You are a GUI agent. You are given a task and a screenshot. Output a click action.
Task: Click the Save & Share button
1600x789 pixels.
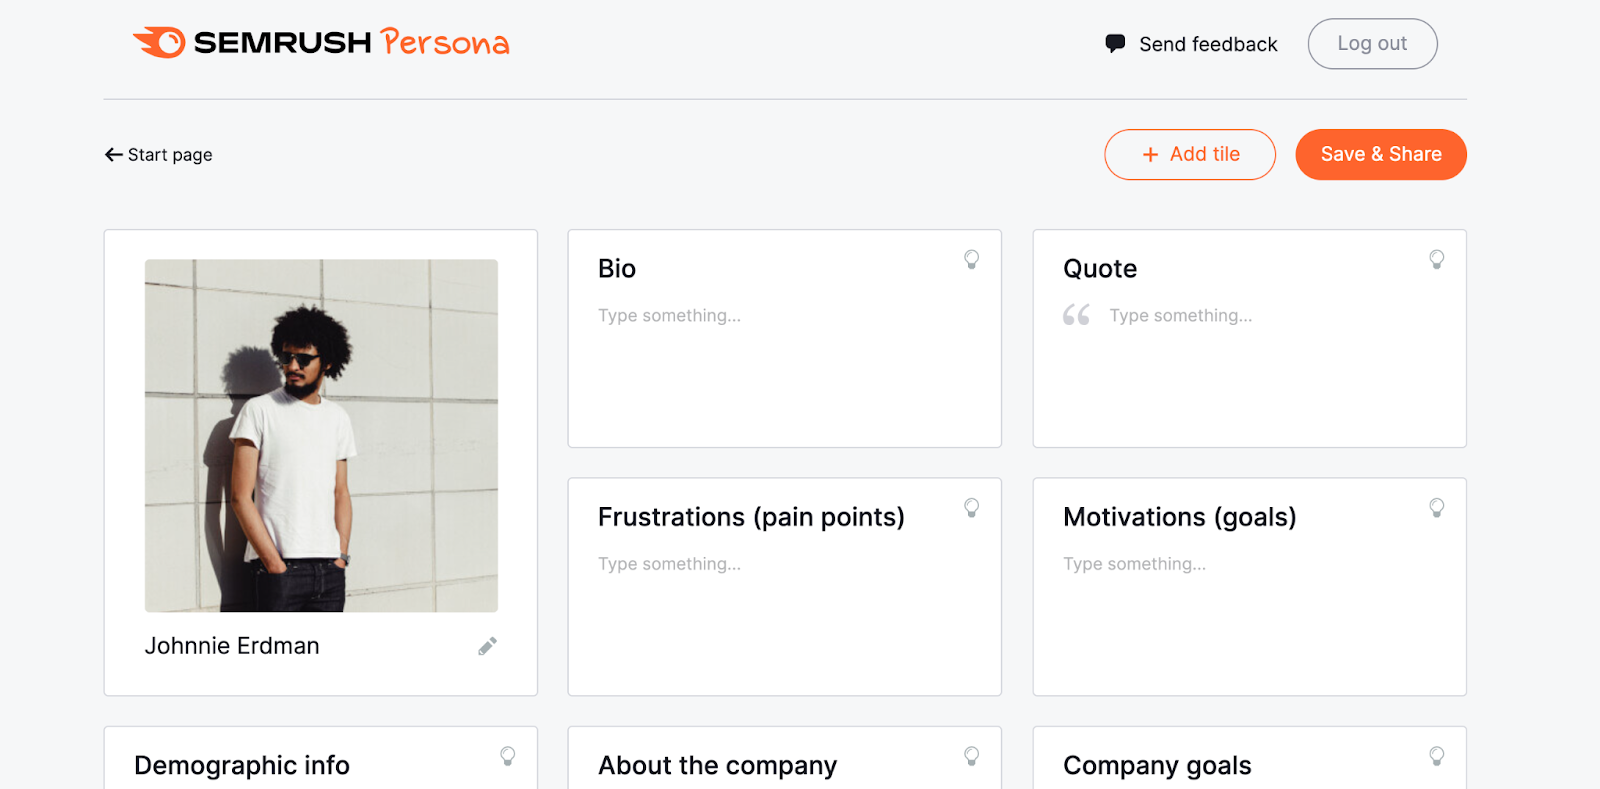pos(1380,155)
